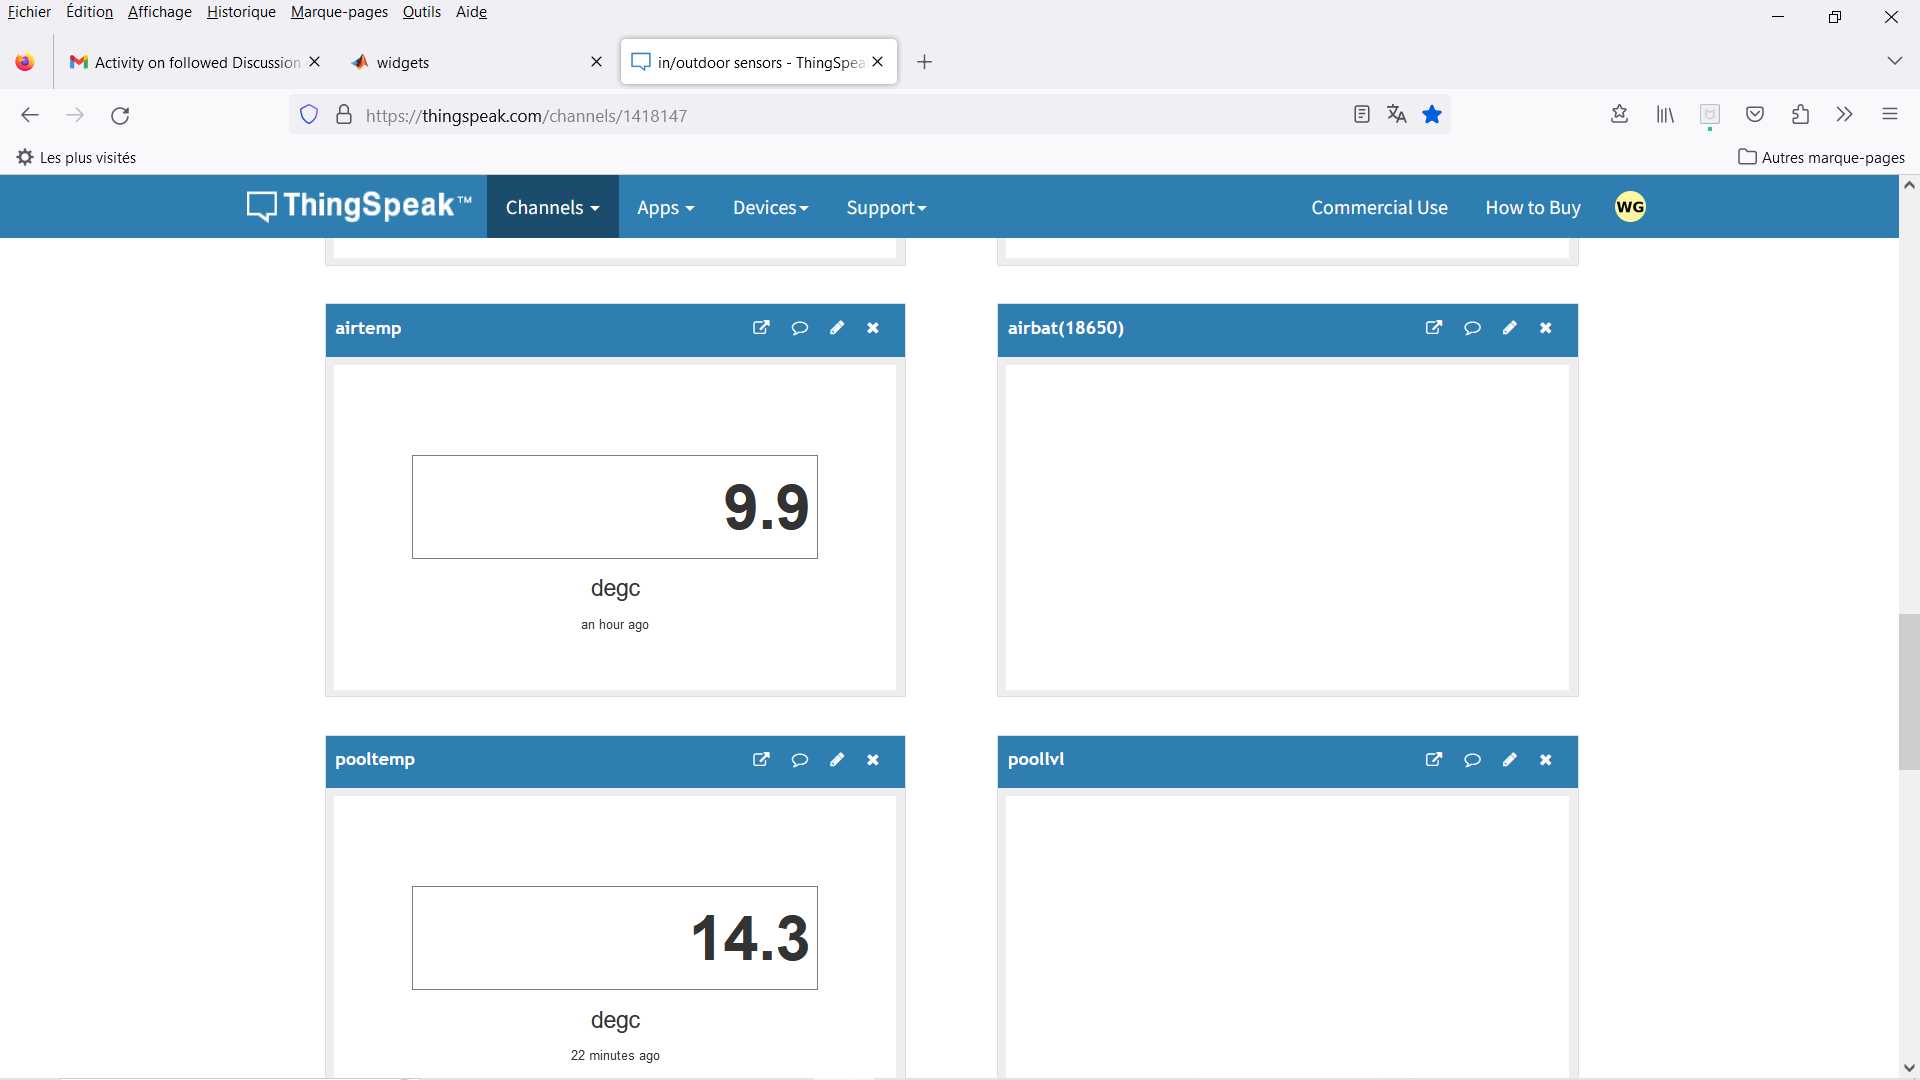The image size is (1920, 1080).
Task: Open the Support dropdown menu
Action: click(886, 207)
